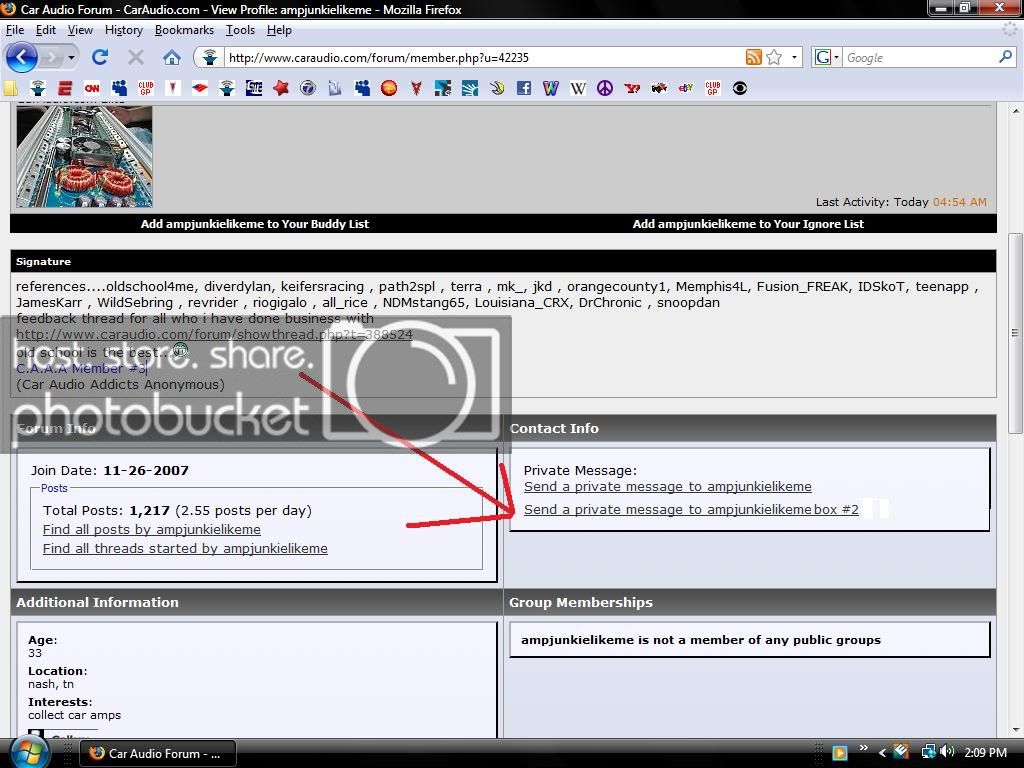Viewport: 1024px width, 768px height.
Task: Open the Tools menu
Action: pyautogui.click(x=240, y=30)
